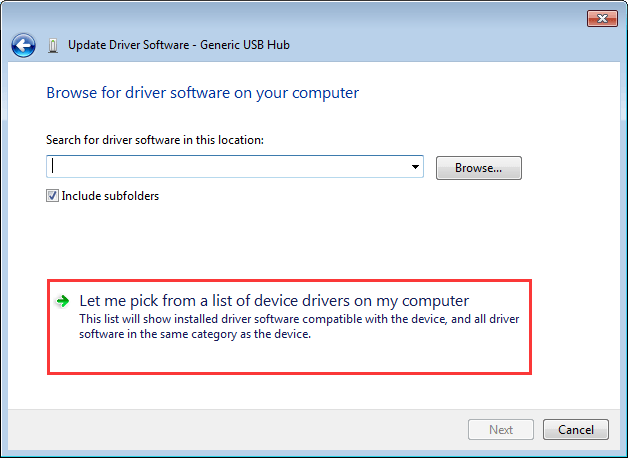The width and height of the screenshot is (628, 458).
Task: Click the green arrow next to Let me pick
Action: point(62,300)
